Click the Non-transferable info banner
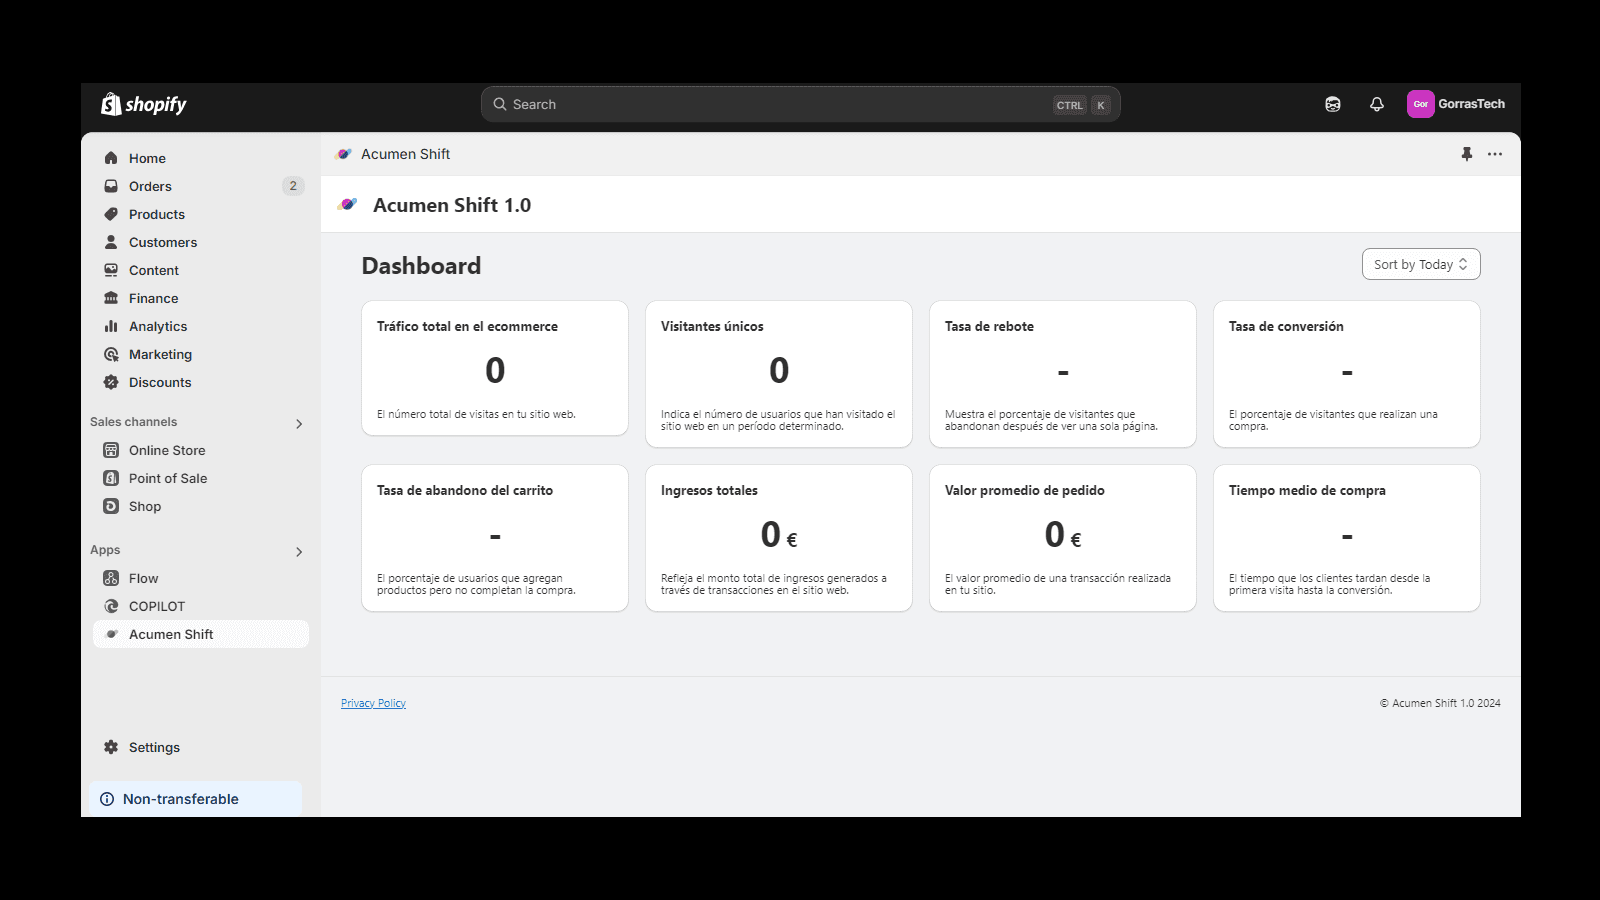This screenshot has height=900, width=1600. (x=195, y=799)
